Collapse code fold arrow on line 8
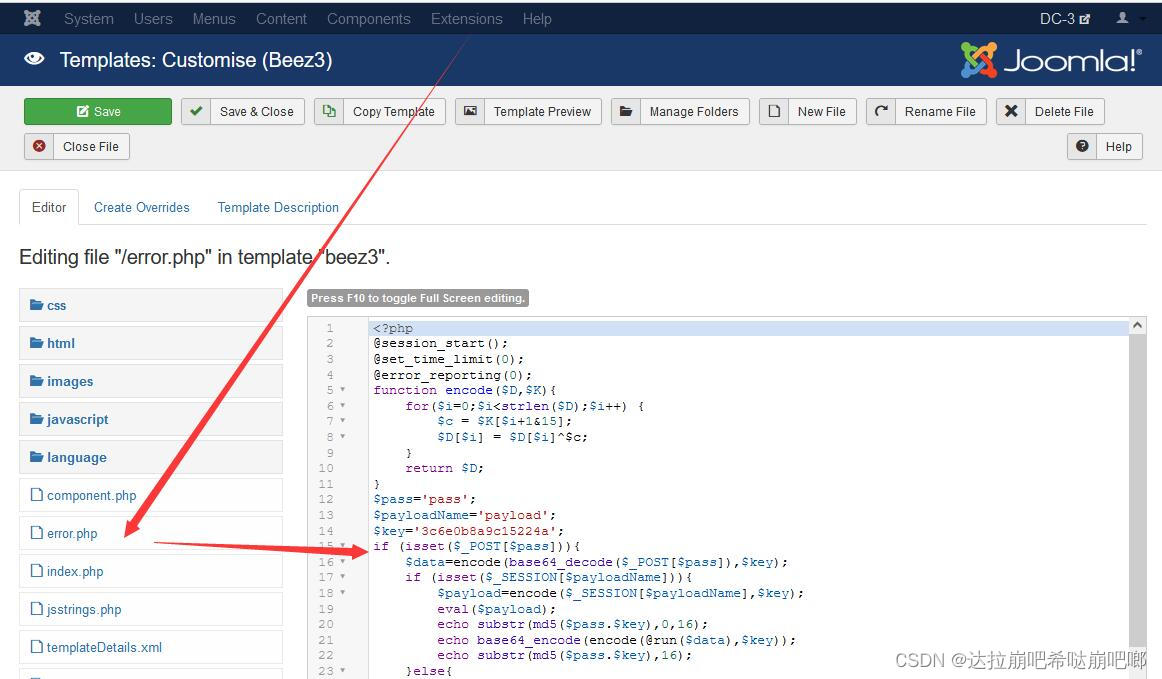Image resolution: width=1162 pixels, height=679 pixels. click(x=342, y=436)
